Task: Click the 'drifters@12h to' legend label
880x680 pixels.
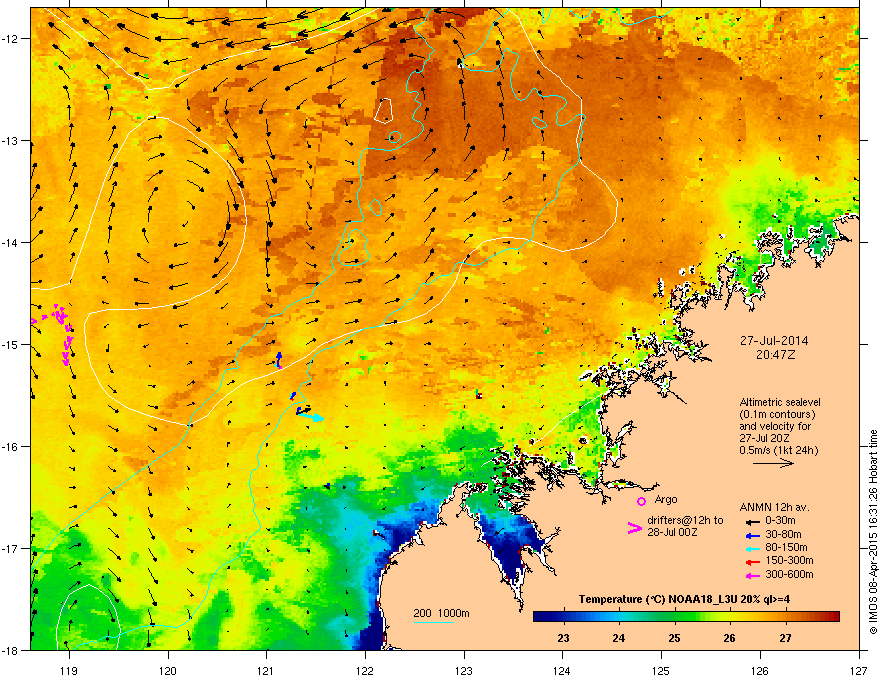Action: coord(685,521)
